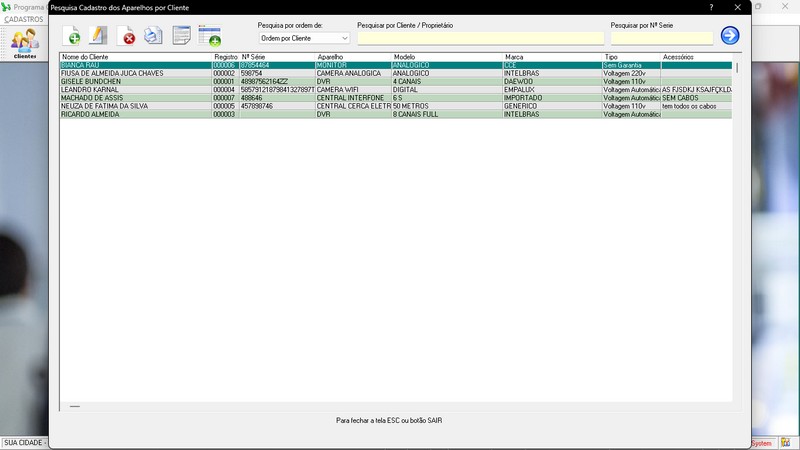The width and height of the screenshot is (800, 450).
Task: Click the CAMERA ANALOGICA aparelho cell
Action: tap(354, 73)
